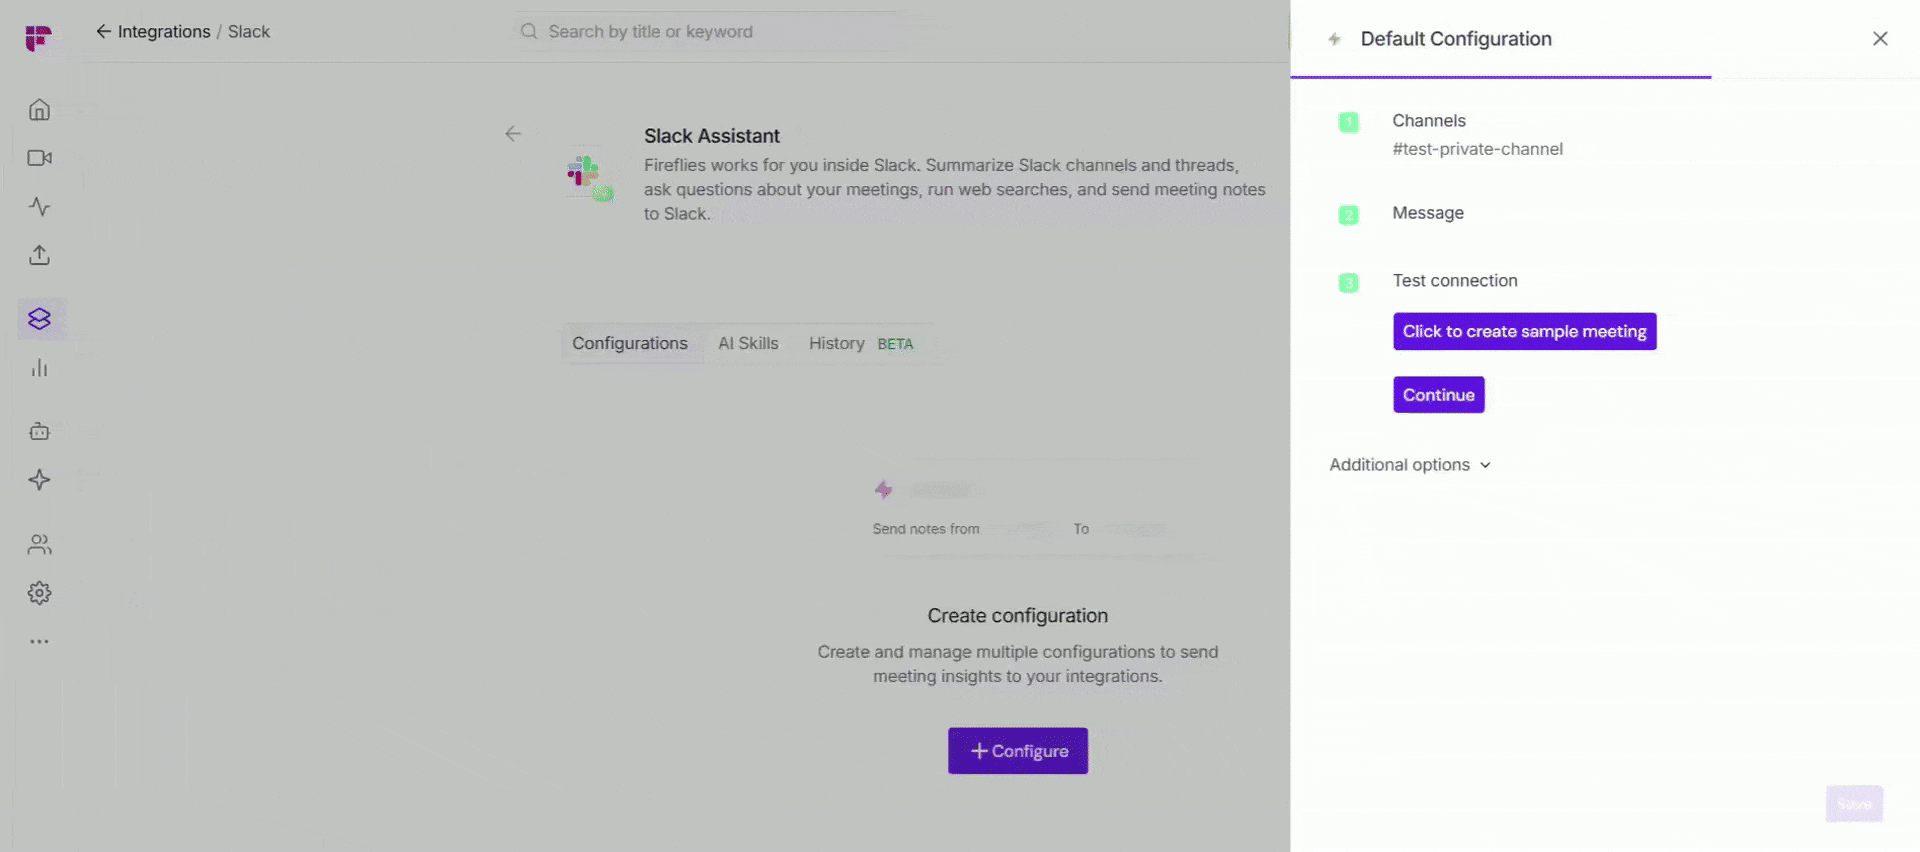Image resolution: width=1920 pixels, height=852 pixels.
Task: Click the 'Send notes from' text
Action: 925,528
